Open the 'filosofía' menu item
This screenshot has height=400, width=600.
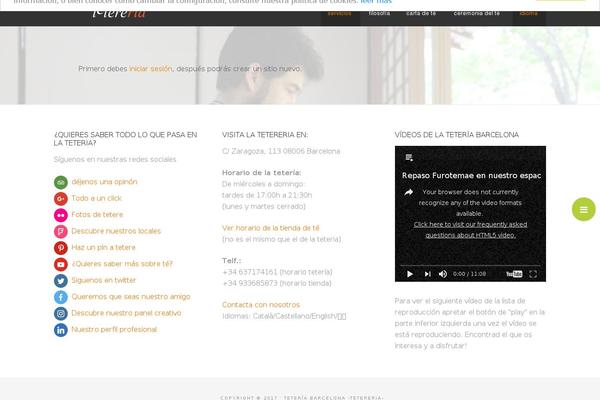379,13
